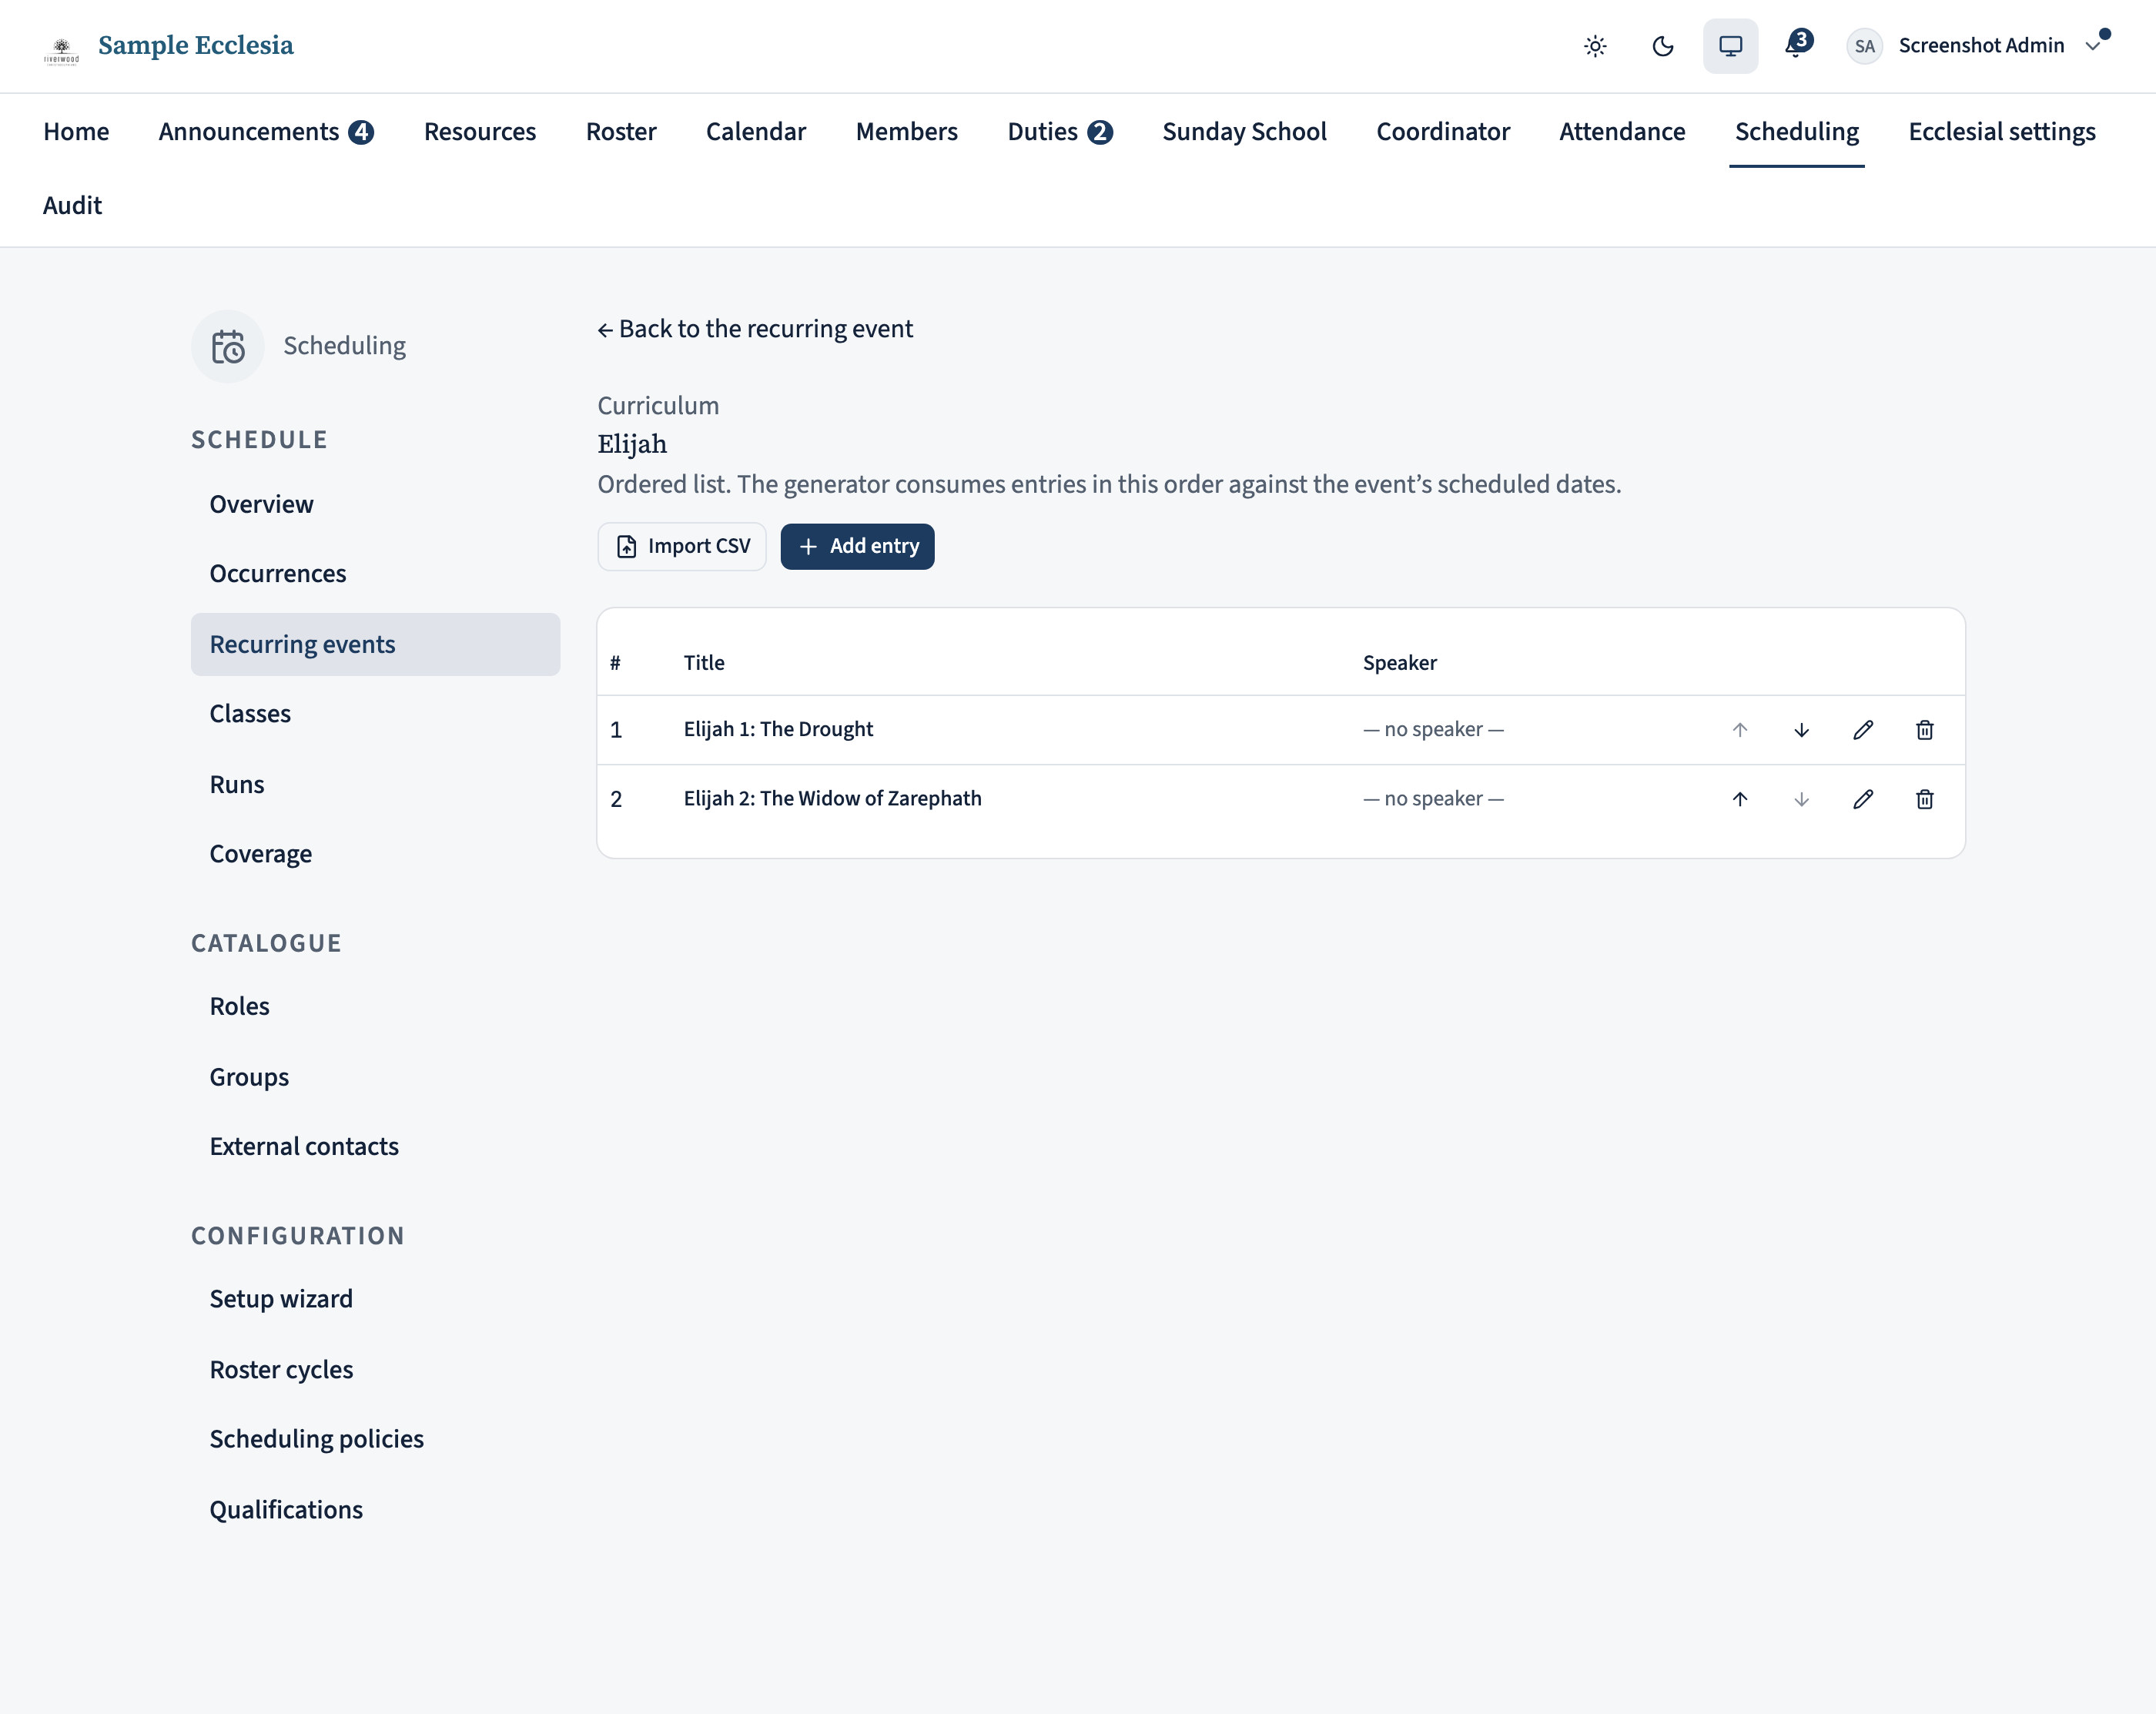
Task: Open Qualifications configuration
Action: point(375,1510)
